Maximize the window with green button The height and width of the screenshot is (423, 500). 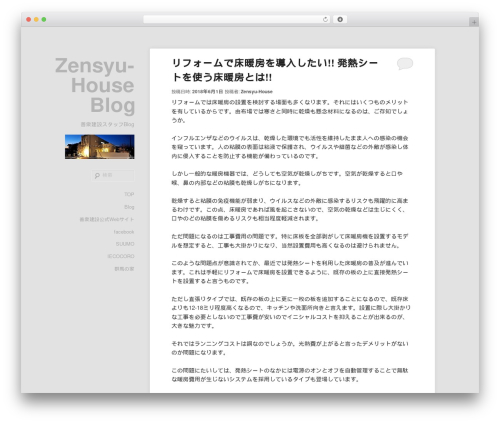pyautogui.click(x=44, y=20)
